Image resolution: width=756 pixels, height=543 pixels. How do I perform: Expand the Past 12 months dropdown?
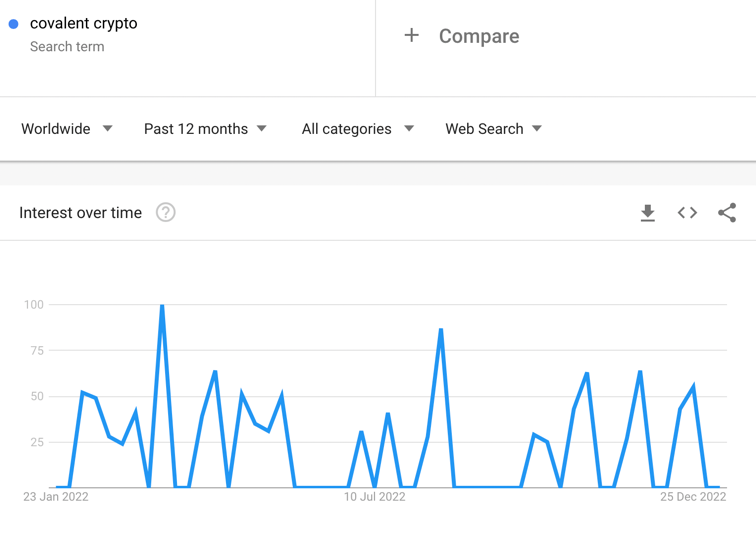205,129
